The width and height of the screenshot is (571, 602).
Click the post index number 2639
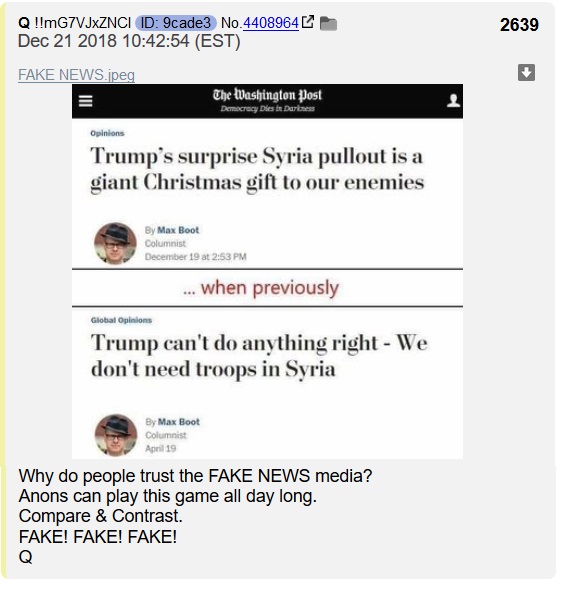click(x=519, y=25)
